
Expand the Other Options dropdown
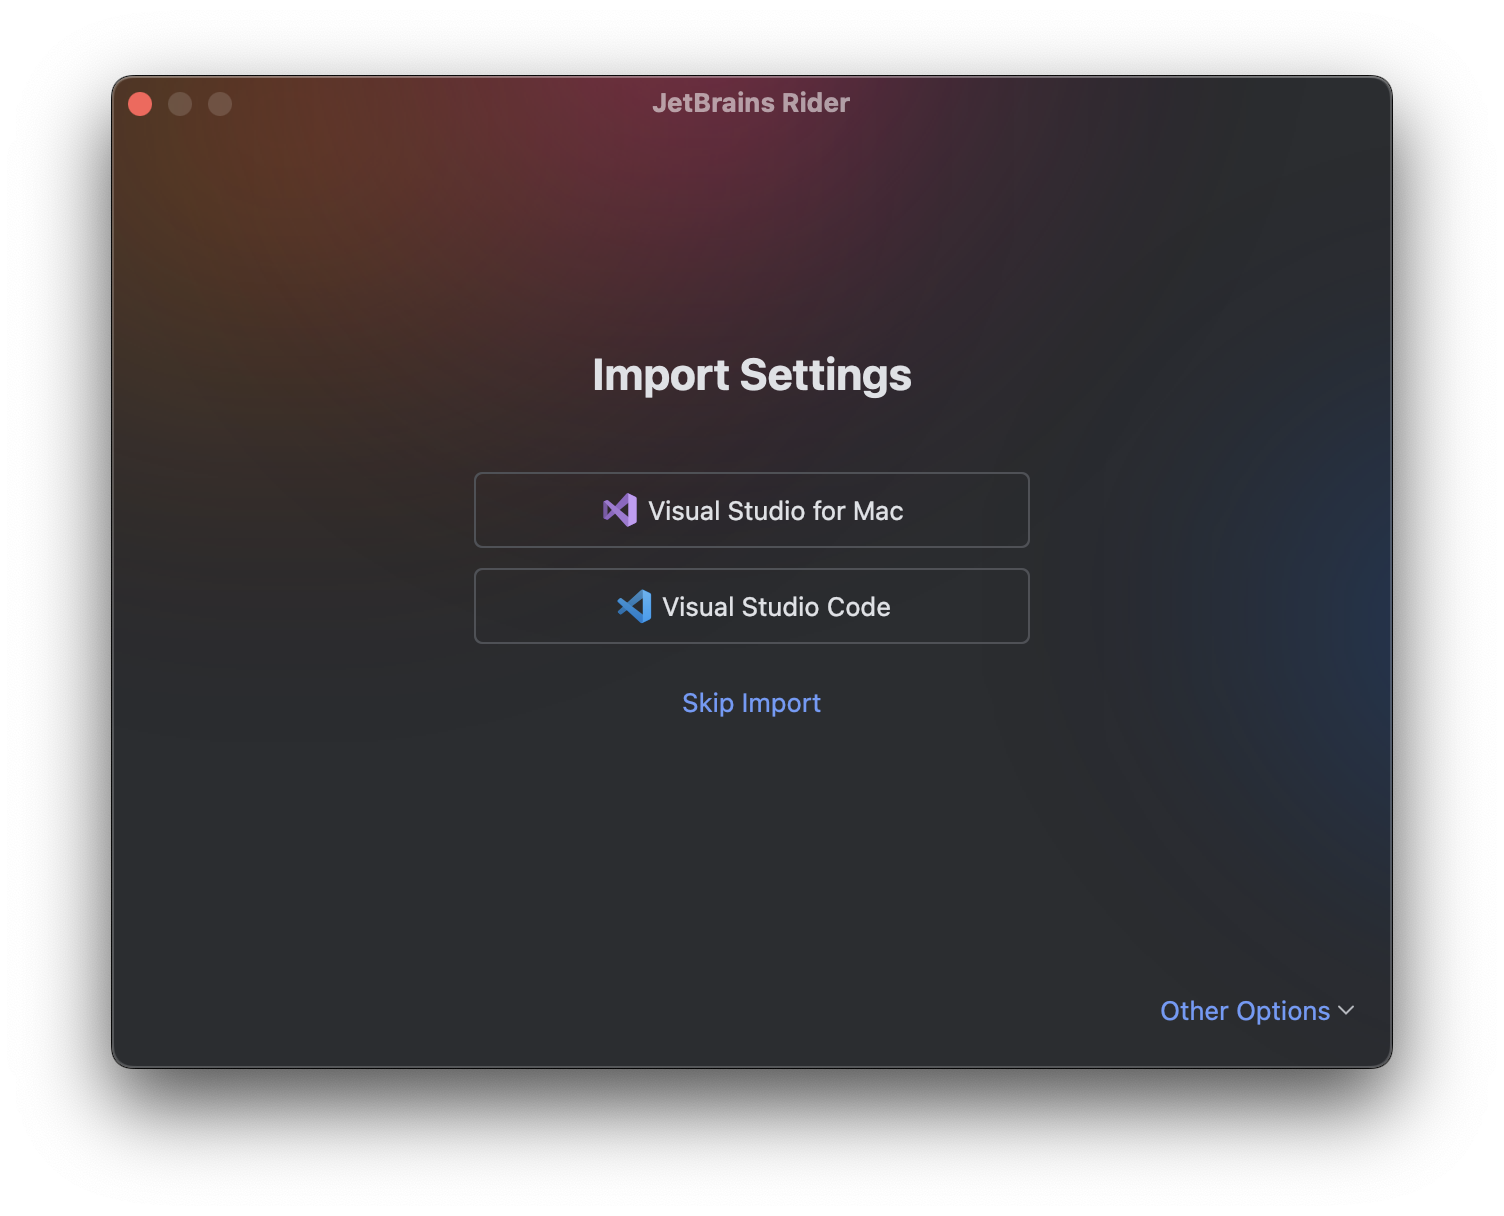pos(1257,1011)
